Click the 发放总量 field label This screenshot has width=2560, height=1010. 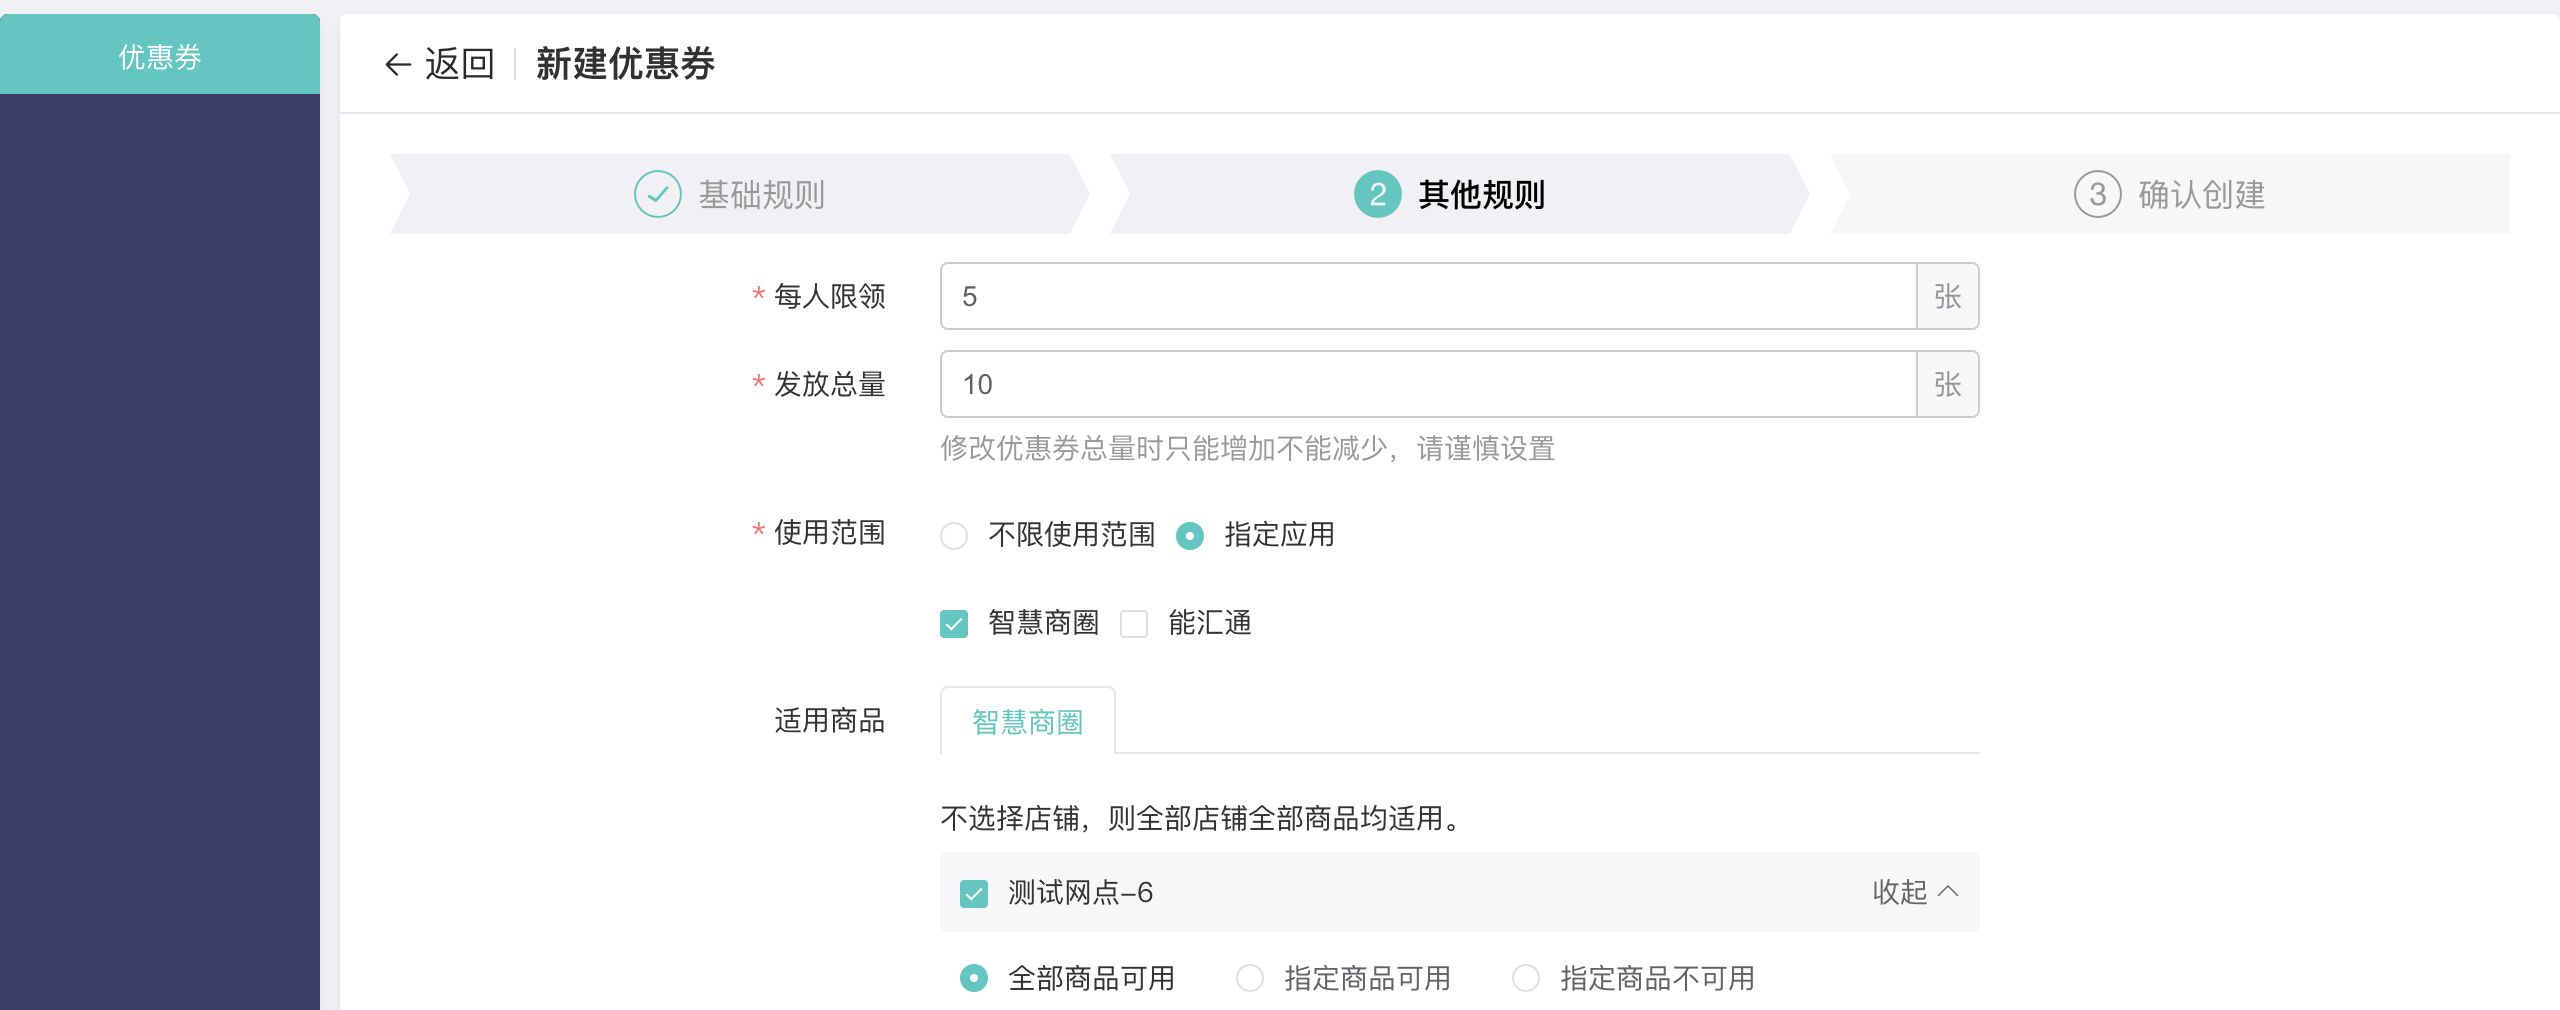pyautogui.click(x=830, y=384)
